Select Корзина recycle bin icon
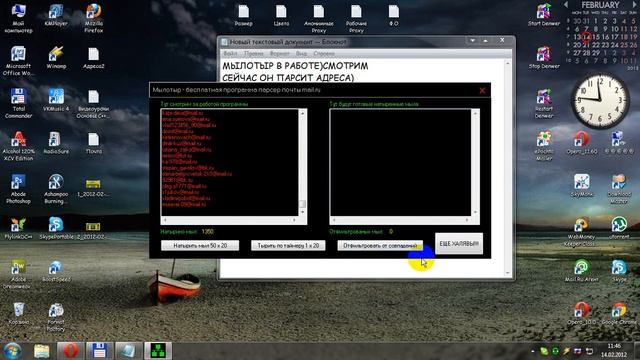 (18, 313)
